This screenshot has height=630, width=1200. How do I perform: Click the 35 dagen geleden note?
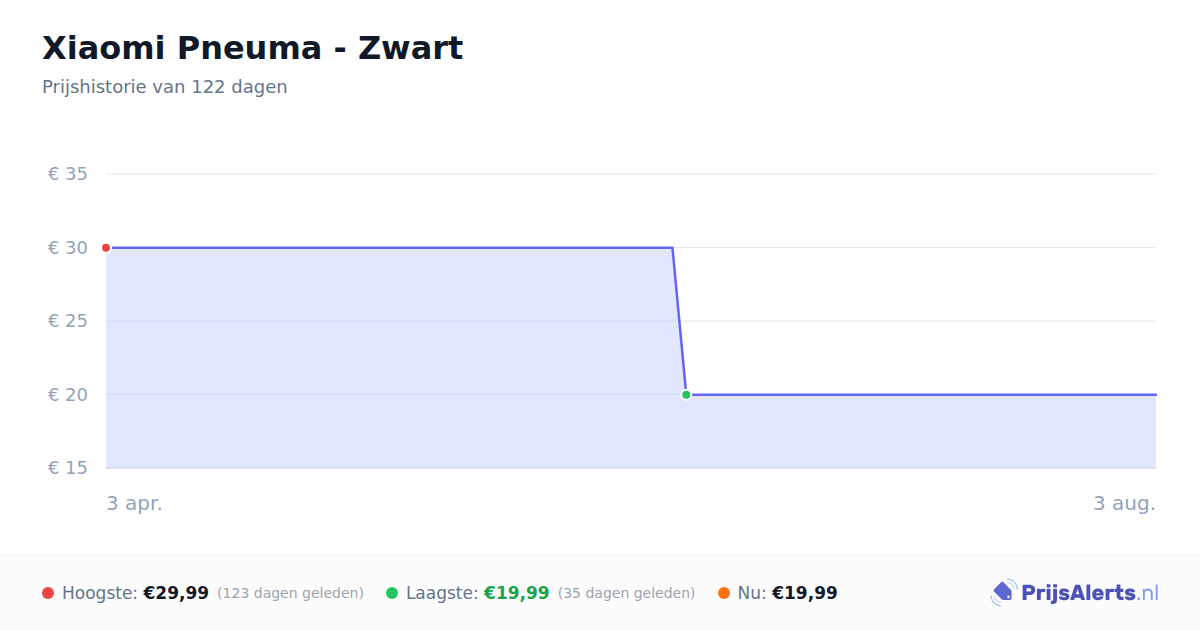click(x=626, y=594)
